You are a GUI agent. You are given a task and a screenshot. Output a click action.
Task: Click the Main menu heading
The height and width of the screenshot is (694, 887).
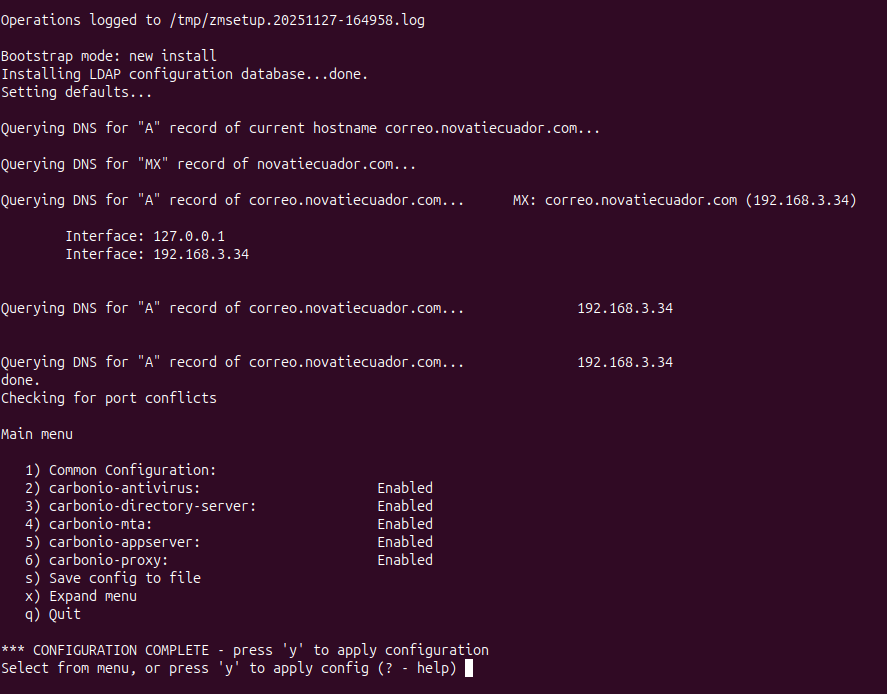(x=37, y=434)
